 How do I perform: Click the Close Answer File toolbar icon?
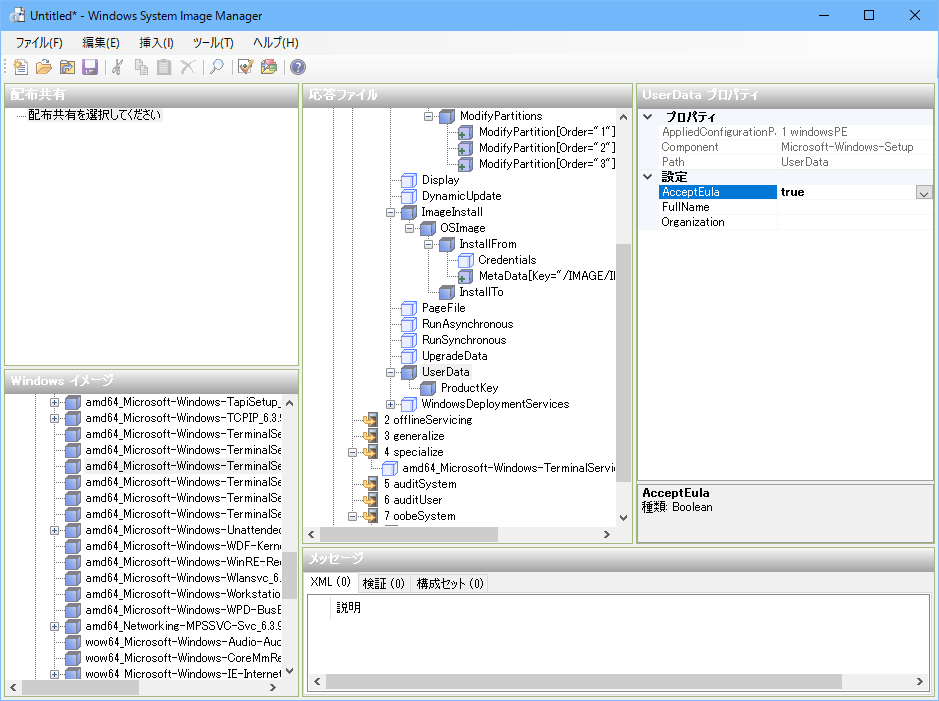click(67, 67)
